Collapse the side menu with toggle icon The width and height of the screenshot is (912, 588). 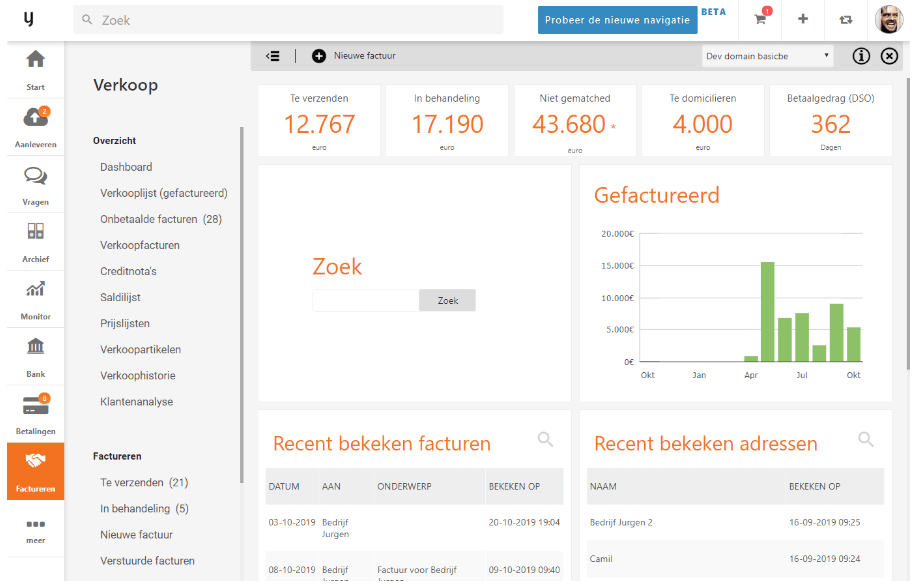click(x=273, y=56)
